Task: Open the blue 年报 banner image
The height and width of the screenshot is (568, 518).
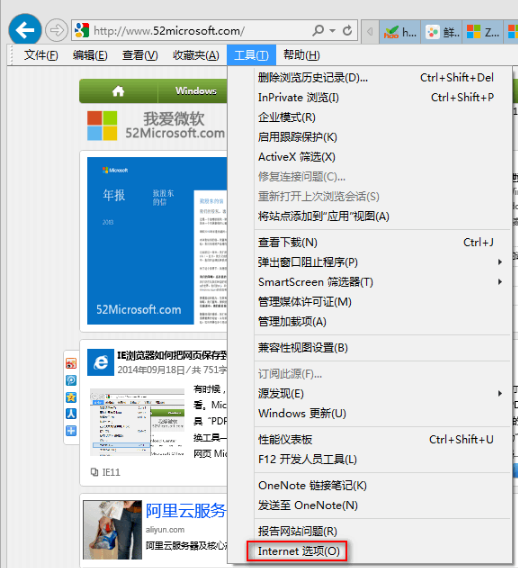Action: click(157, 241)
